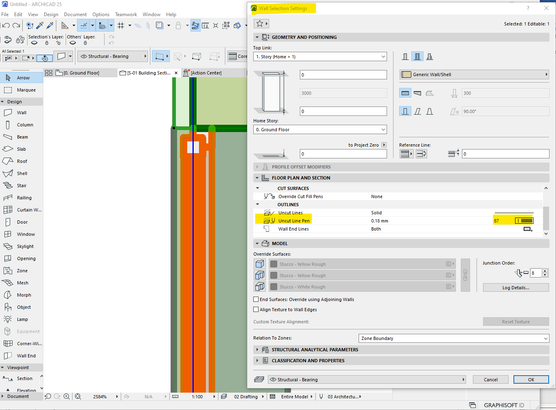556x410 pixels.
Task: Select the Railing tool
Action: (x=21, y=198)
